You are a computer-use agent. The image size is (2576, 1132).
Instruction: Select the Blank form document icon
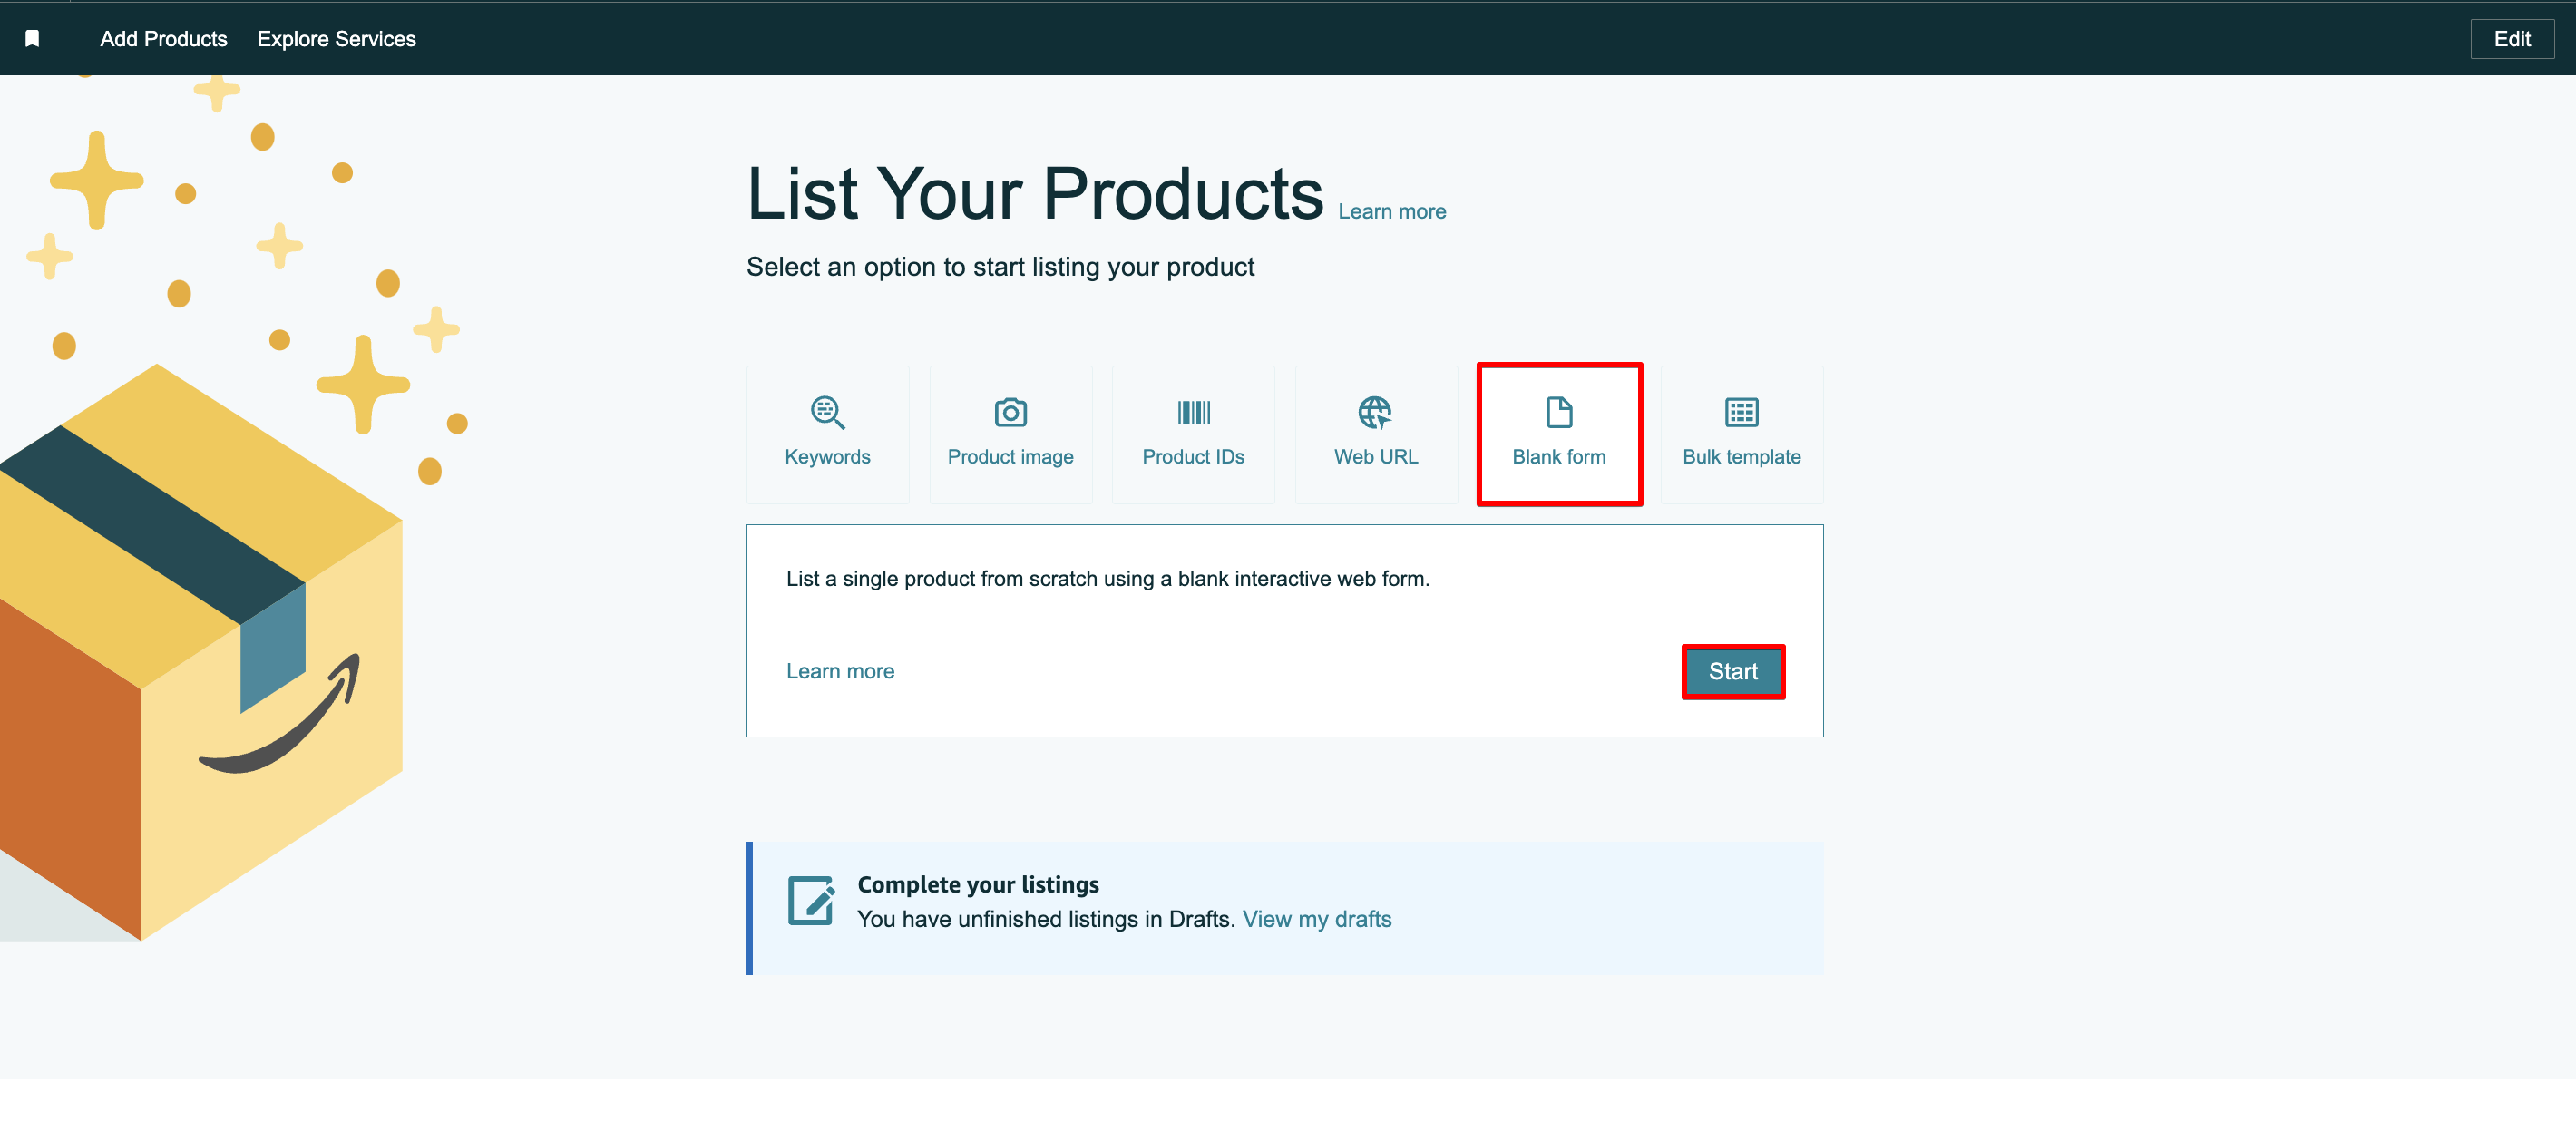click(1558, 412)
